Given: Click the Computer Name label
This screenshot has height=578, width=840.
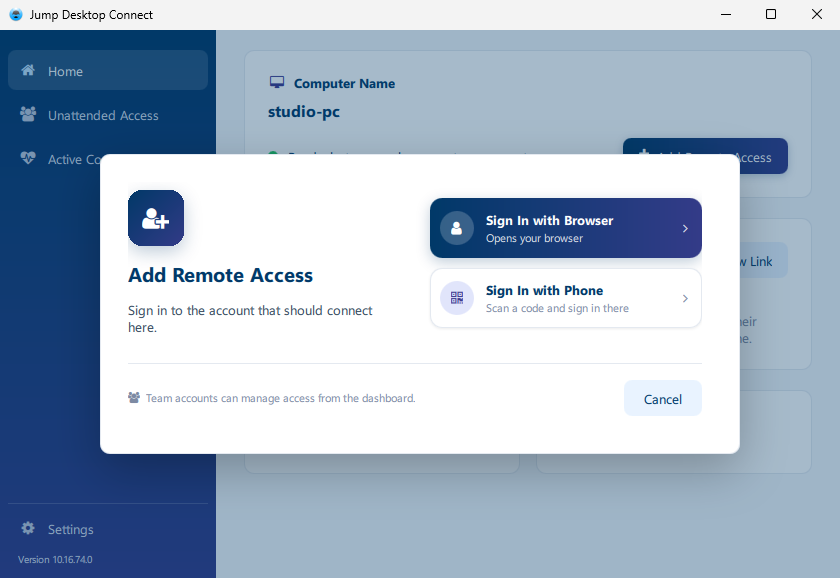Looking at the screenshot, I should [344, 84].
